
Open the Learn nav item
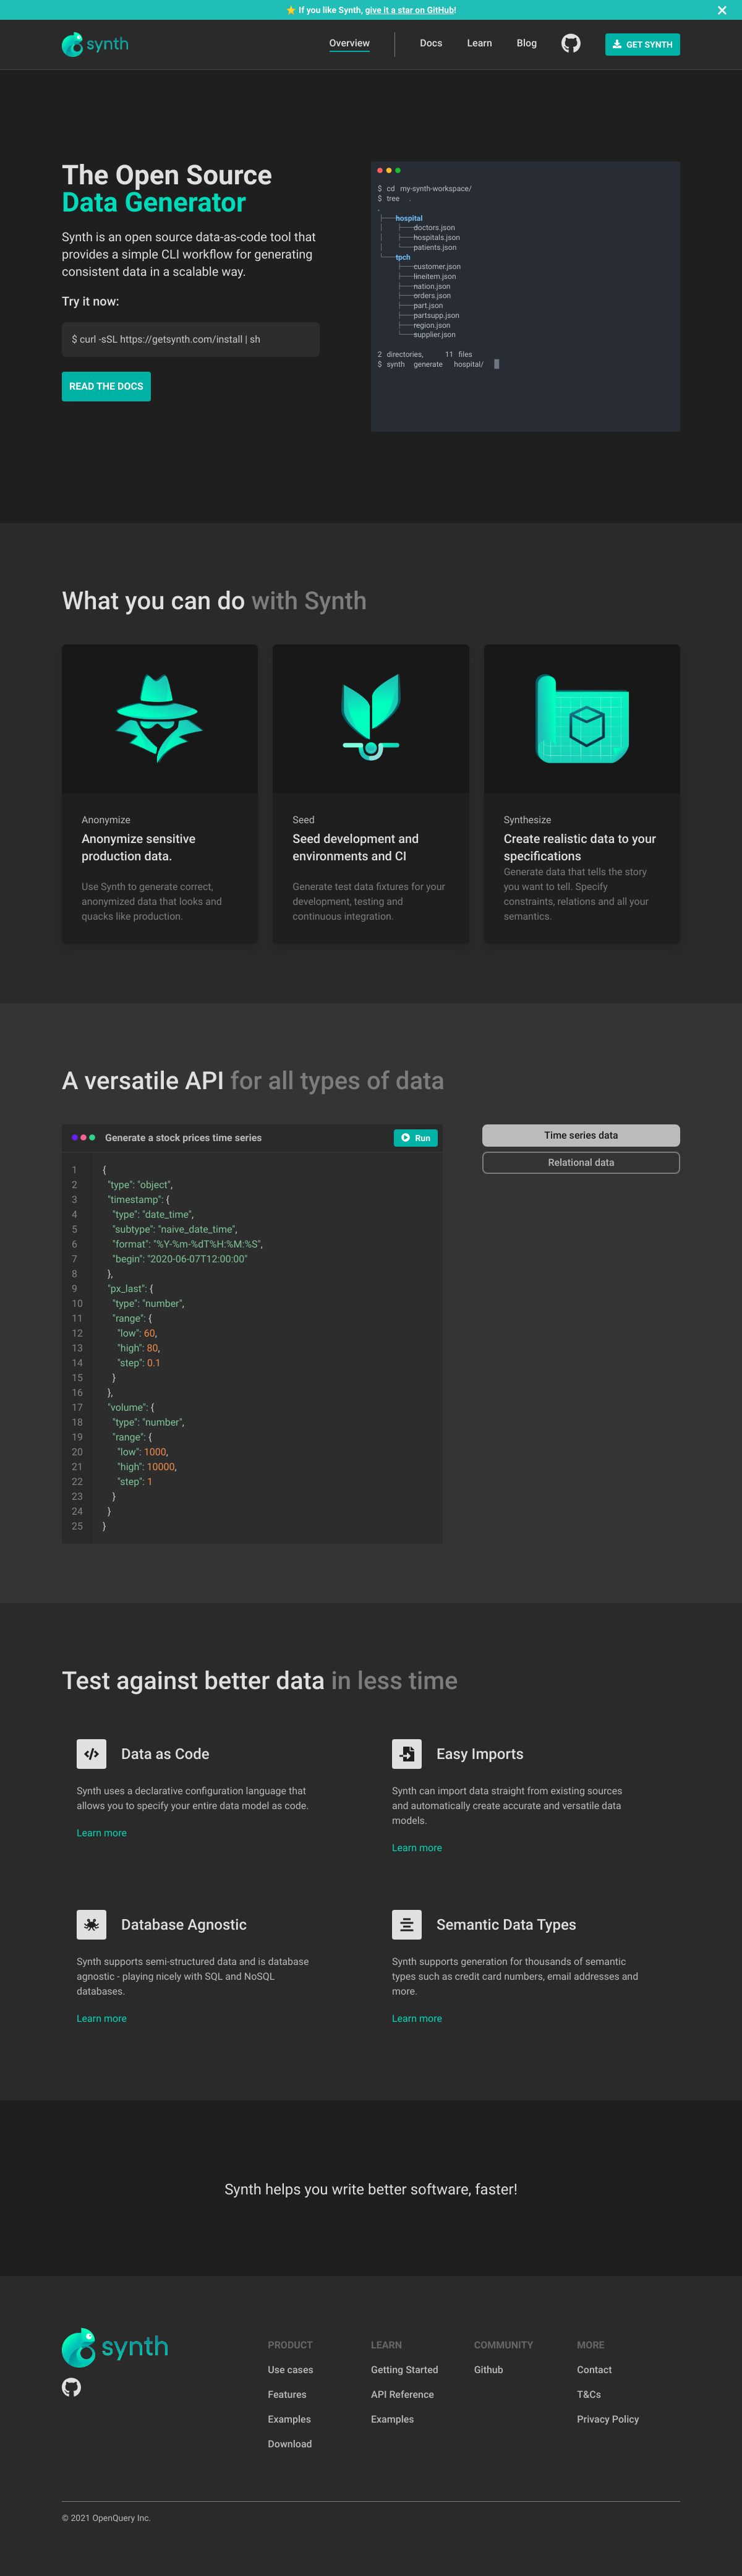(479, 43)
